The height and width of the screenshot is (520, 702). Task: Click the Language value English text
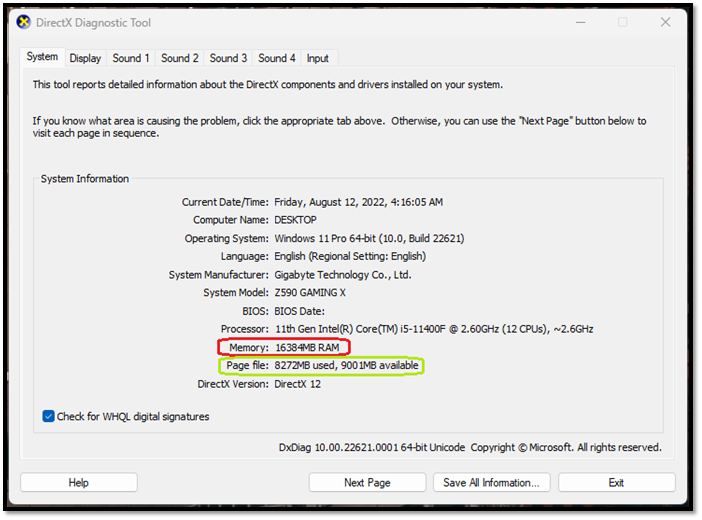point(350,256)
